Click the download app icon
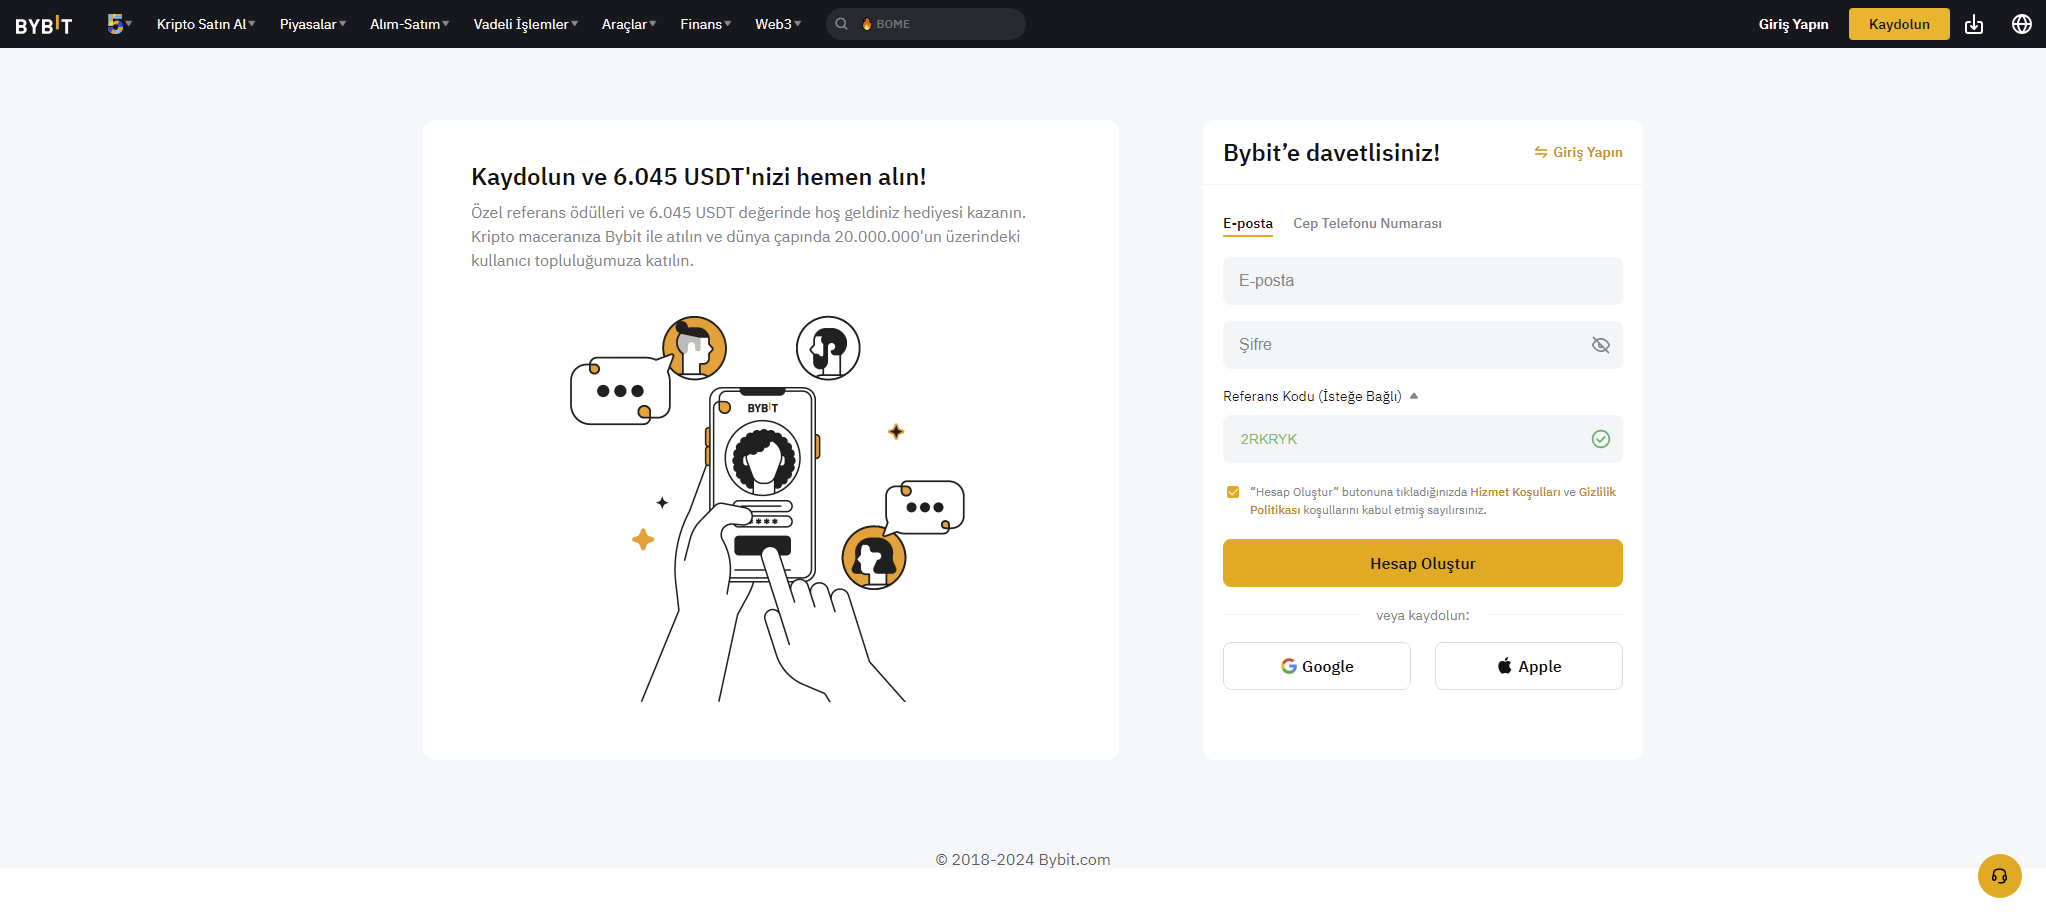Image resolution: width=2046 pixels, height=922 pixels. point(1974,24)
